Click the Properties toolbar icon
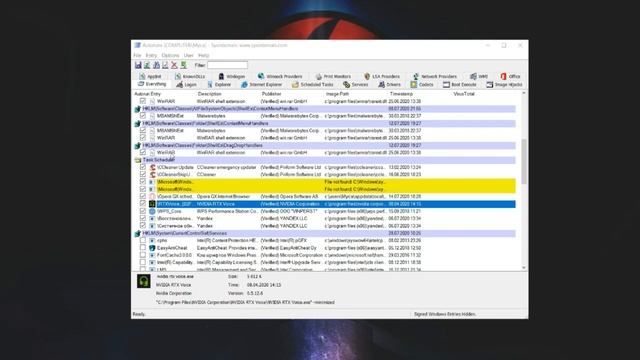 point(165,65)
